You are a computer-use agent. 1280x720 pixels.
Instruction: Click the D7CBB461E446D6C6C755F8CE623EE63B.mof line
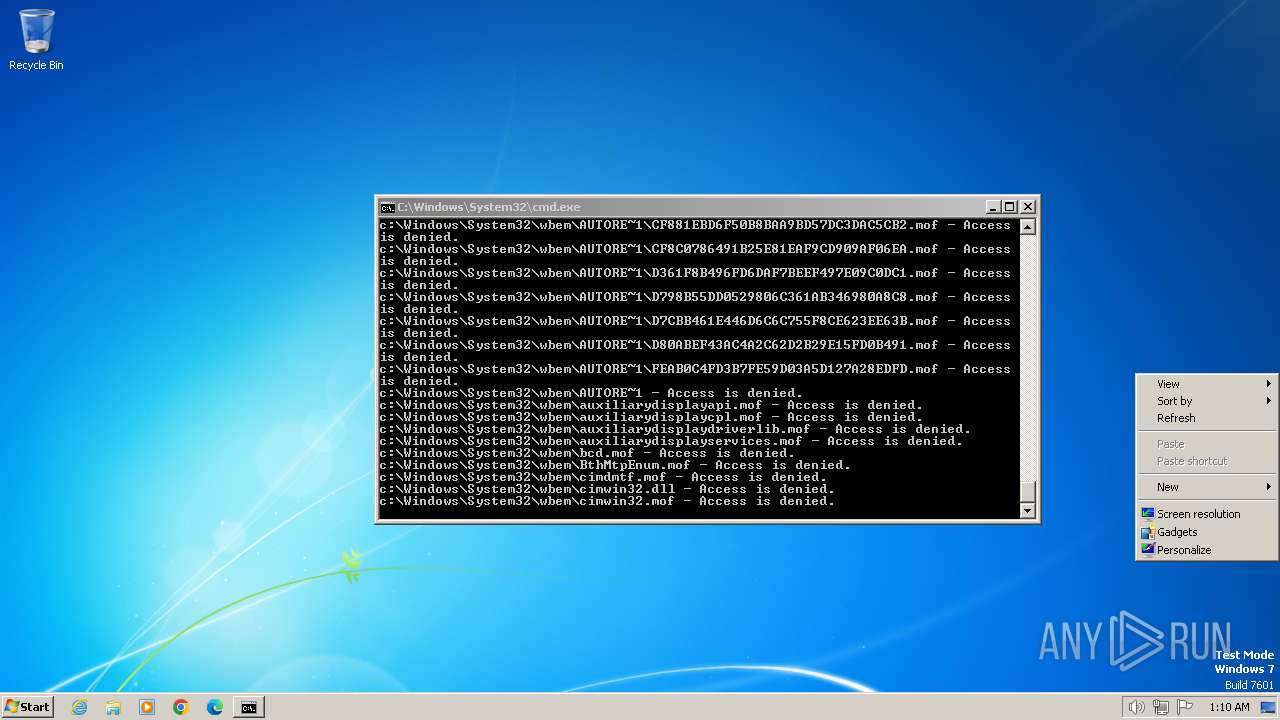pos(695,327)
